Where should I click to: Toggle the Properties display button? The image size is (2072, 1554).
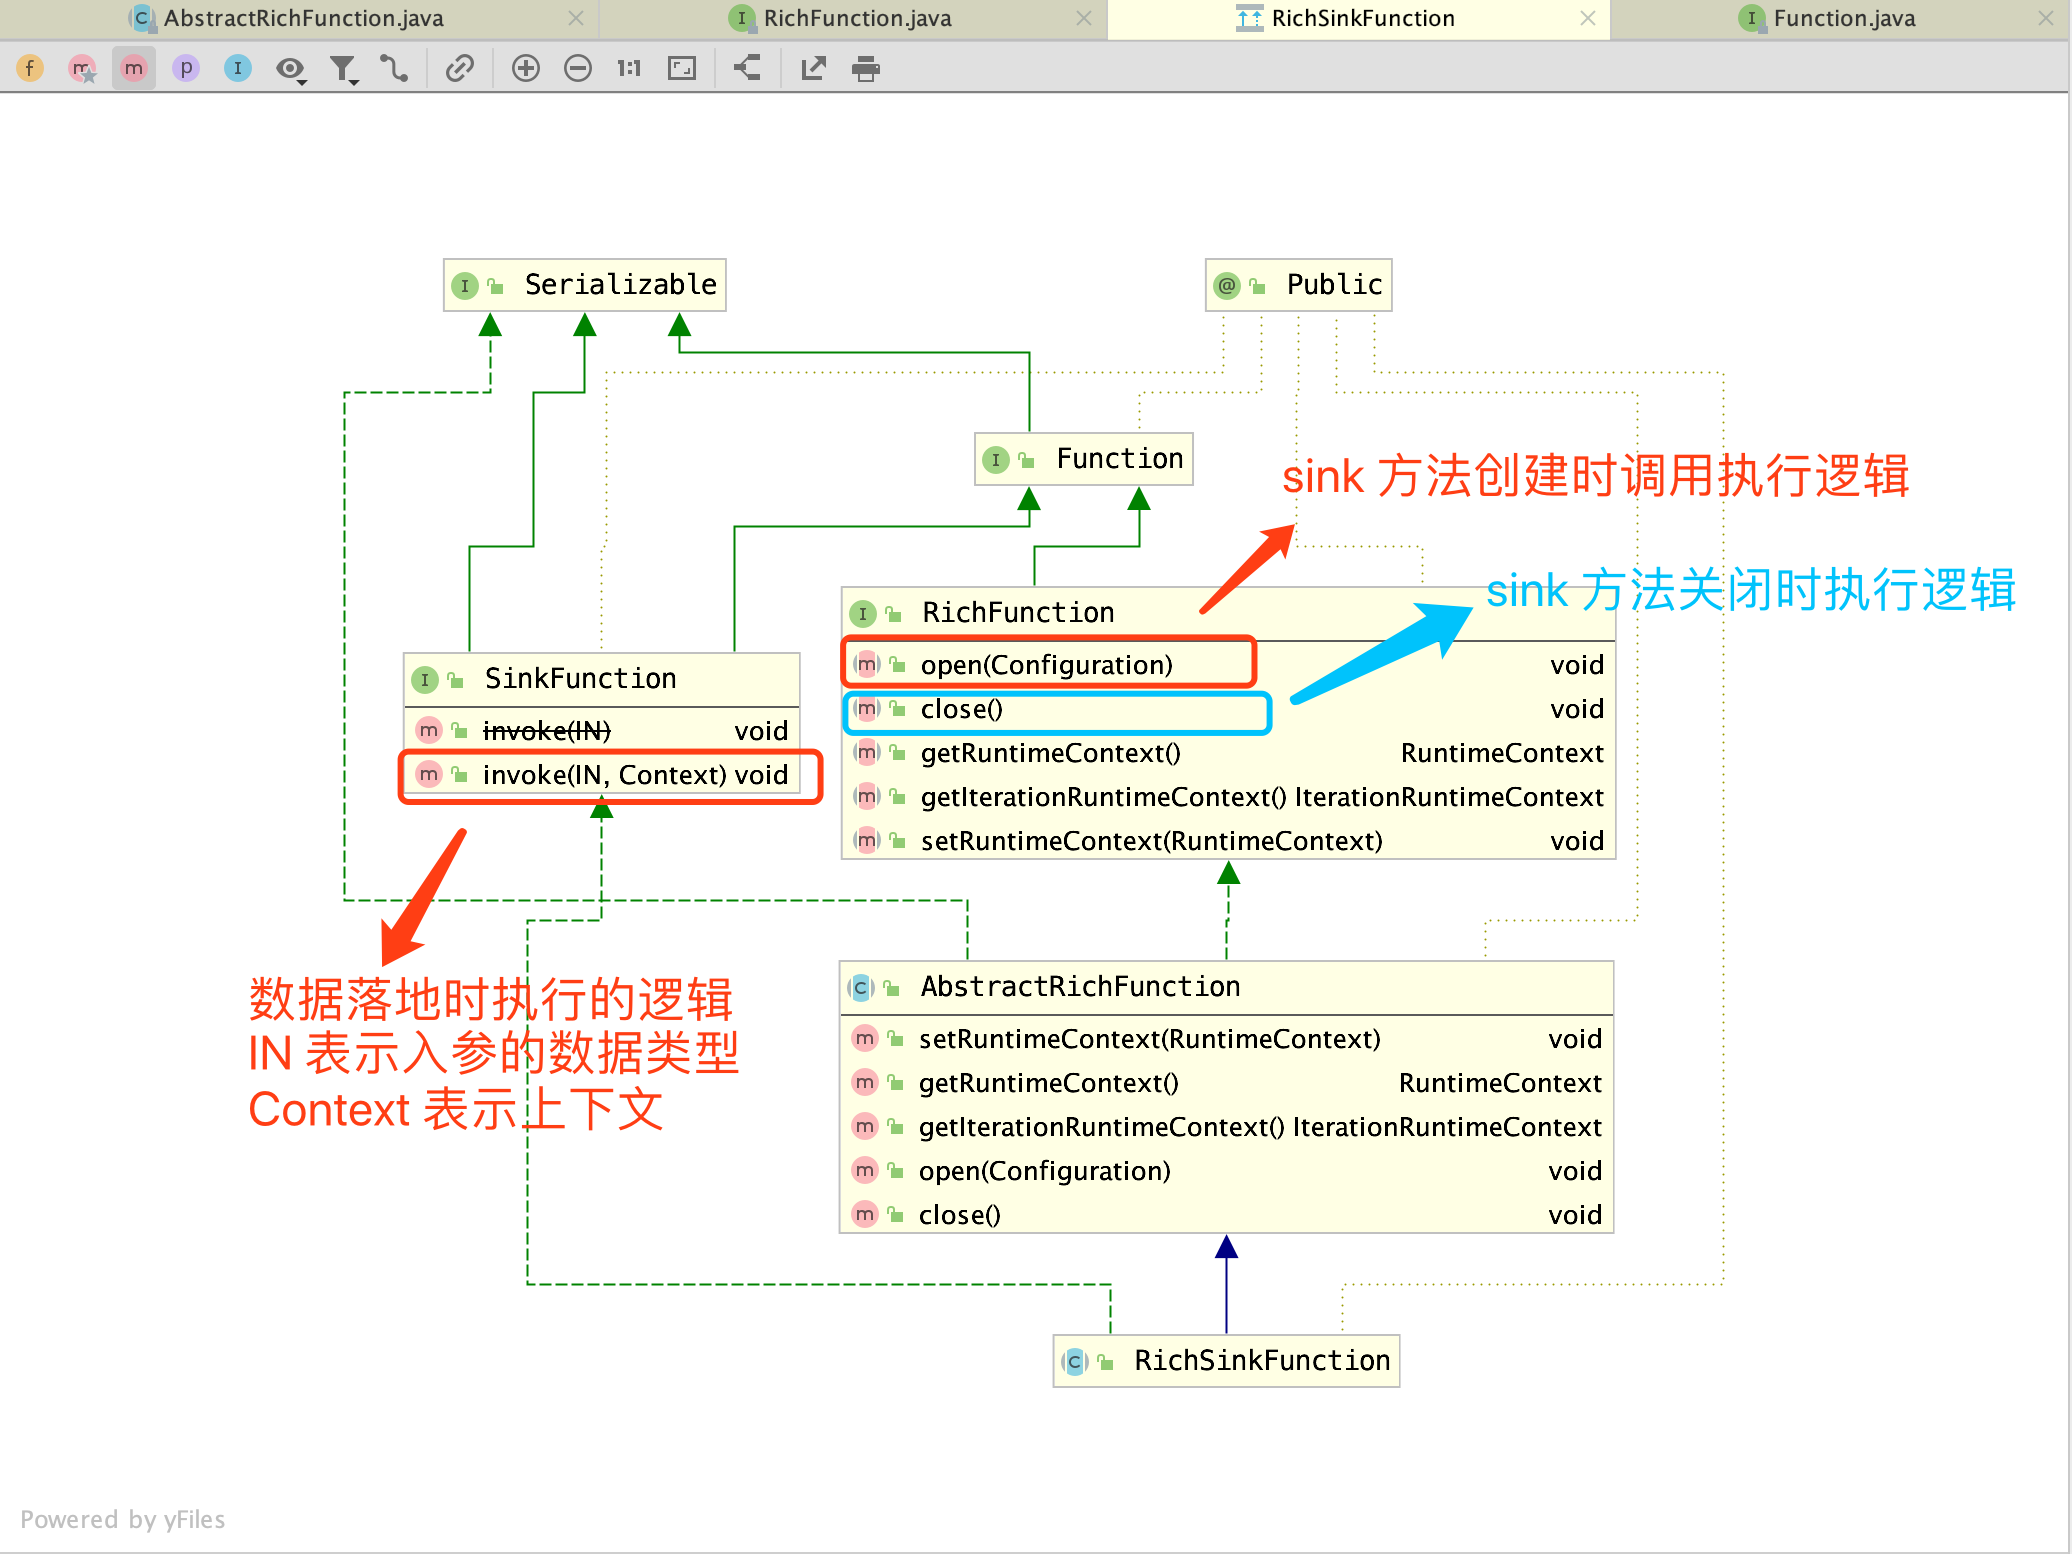[x=186, y=68]
